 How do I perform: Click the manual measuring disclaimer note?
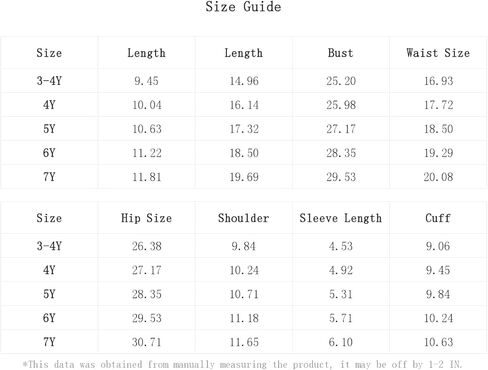tap(242, 364)
